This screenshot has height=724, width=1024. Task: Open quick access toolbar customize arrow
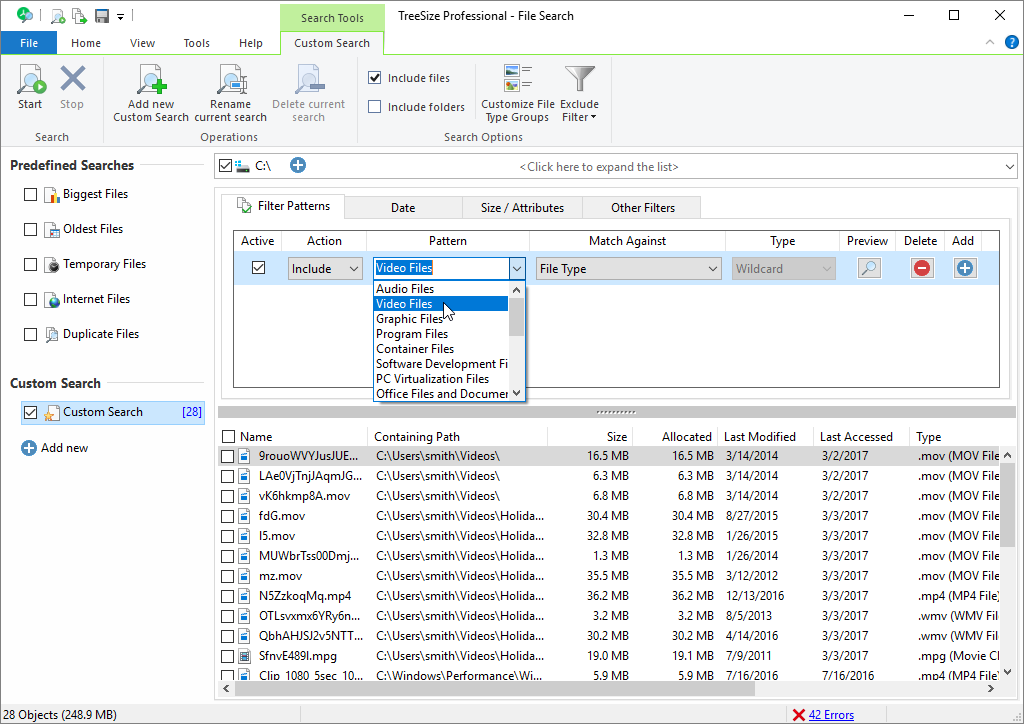coord(120,17)
